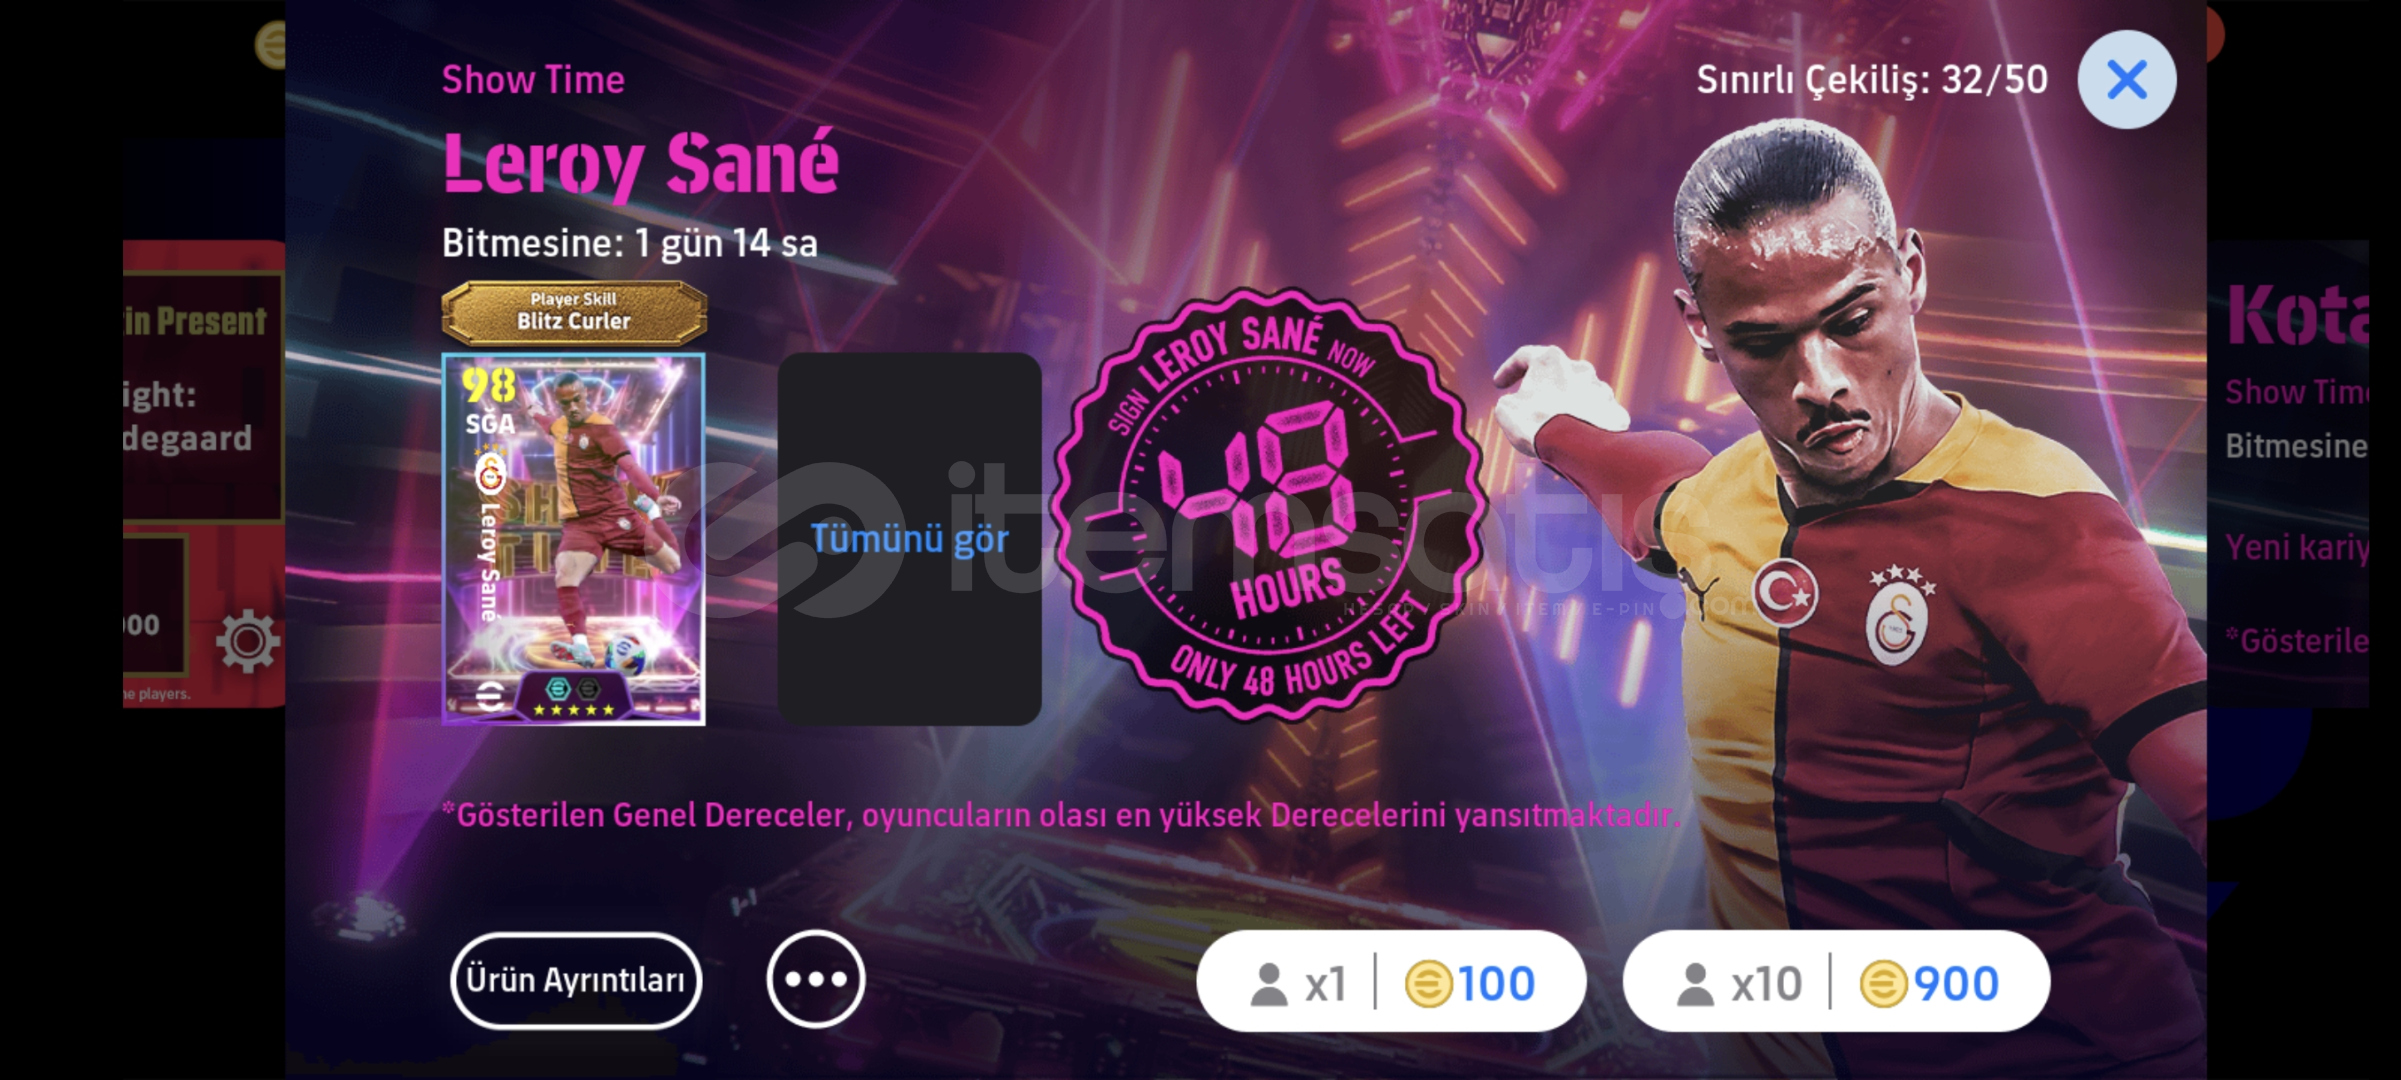
Task: Open the Tümünü gör card list
Action: [x=909, y=539]
